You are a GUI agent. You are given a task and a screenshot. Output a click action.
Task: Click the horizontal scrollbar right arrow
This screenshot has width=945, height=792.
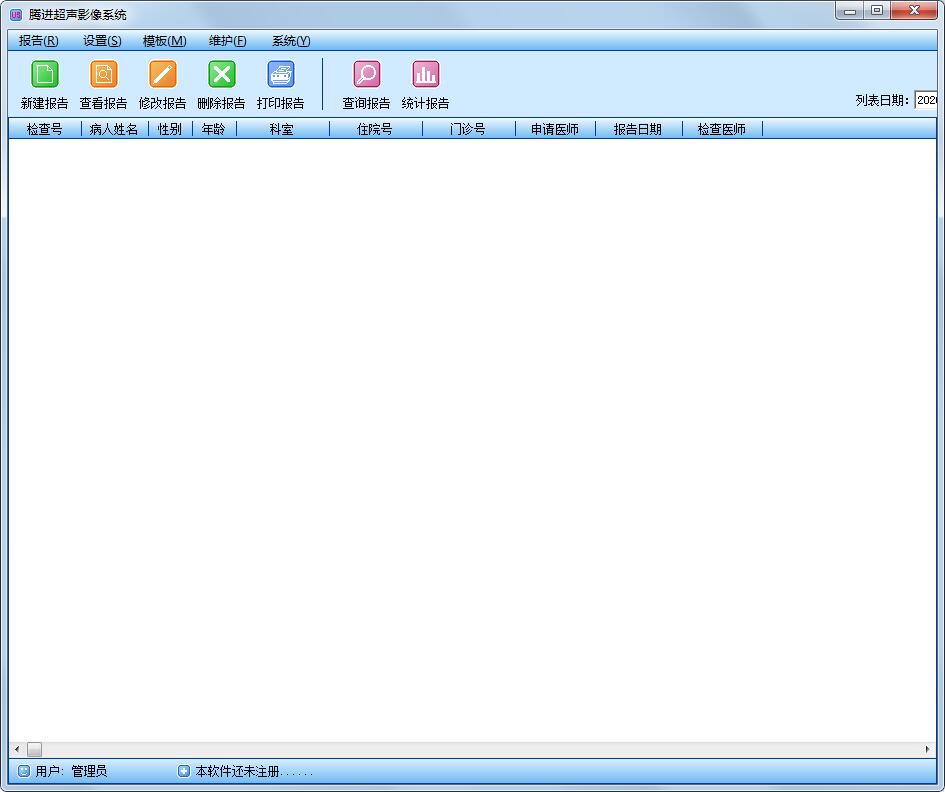coord(928,749)
